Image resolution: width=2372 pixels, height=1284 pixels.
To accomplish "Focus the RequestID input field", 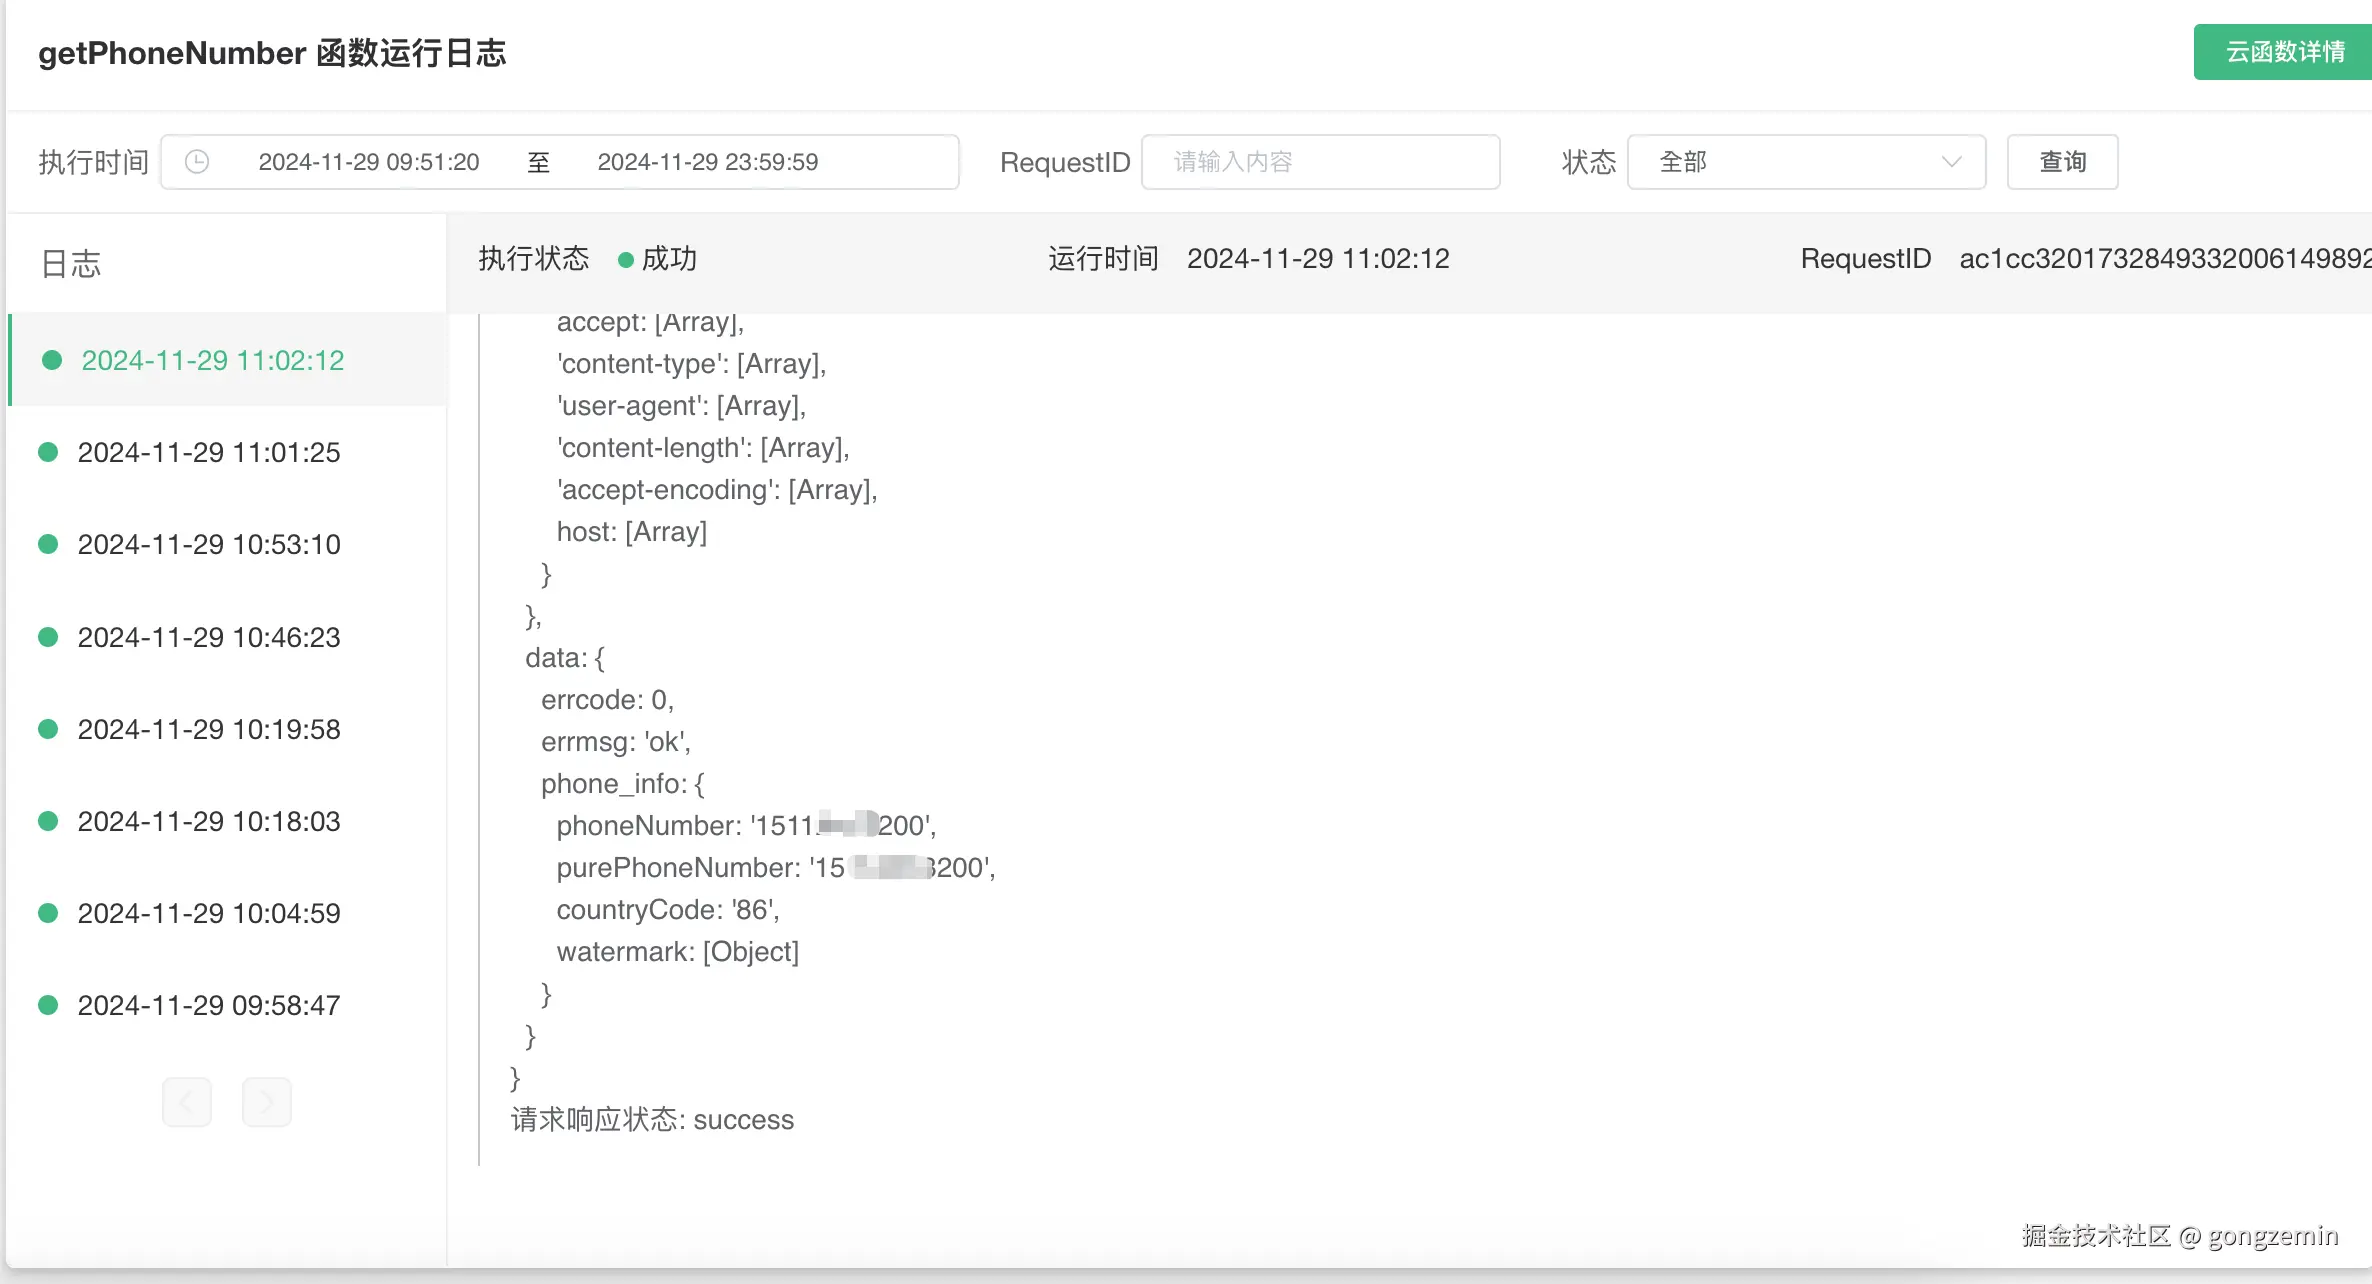I will point(1320,162).
